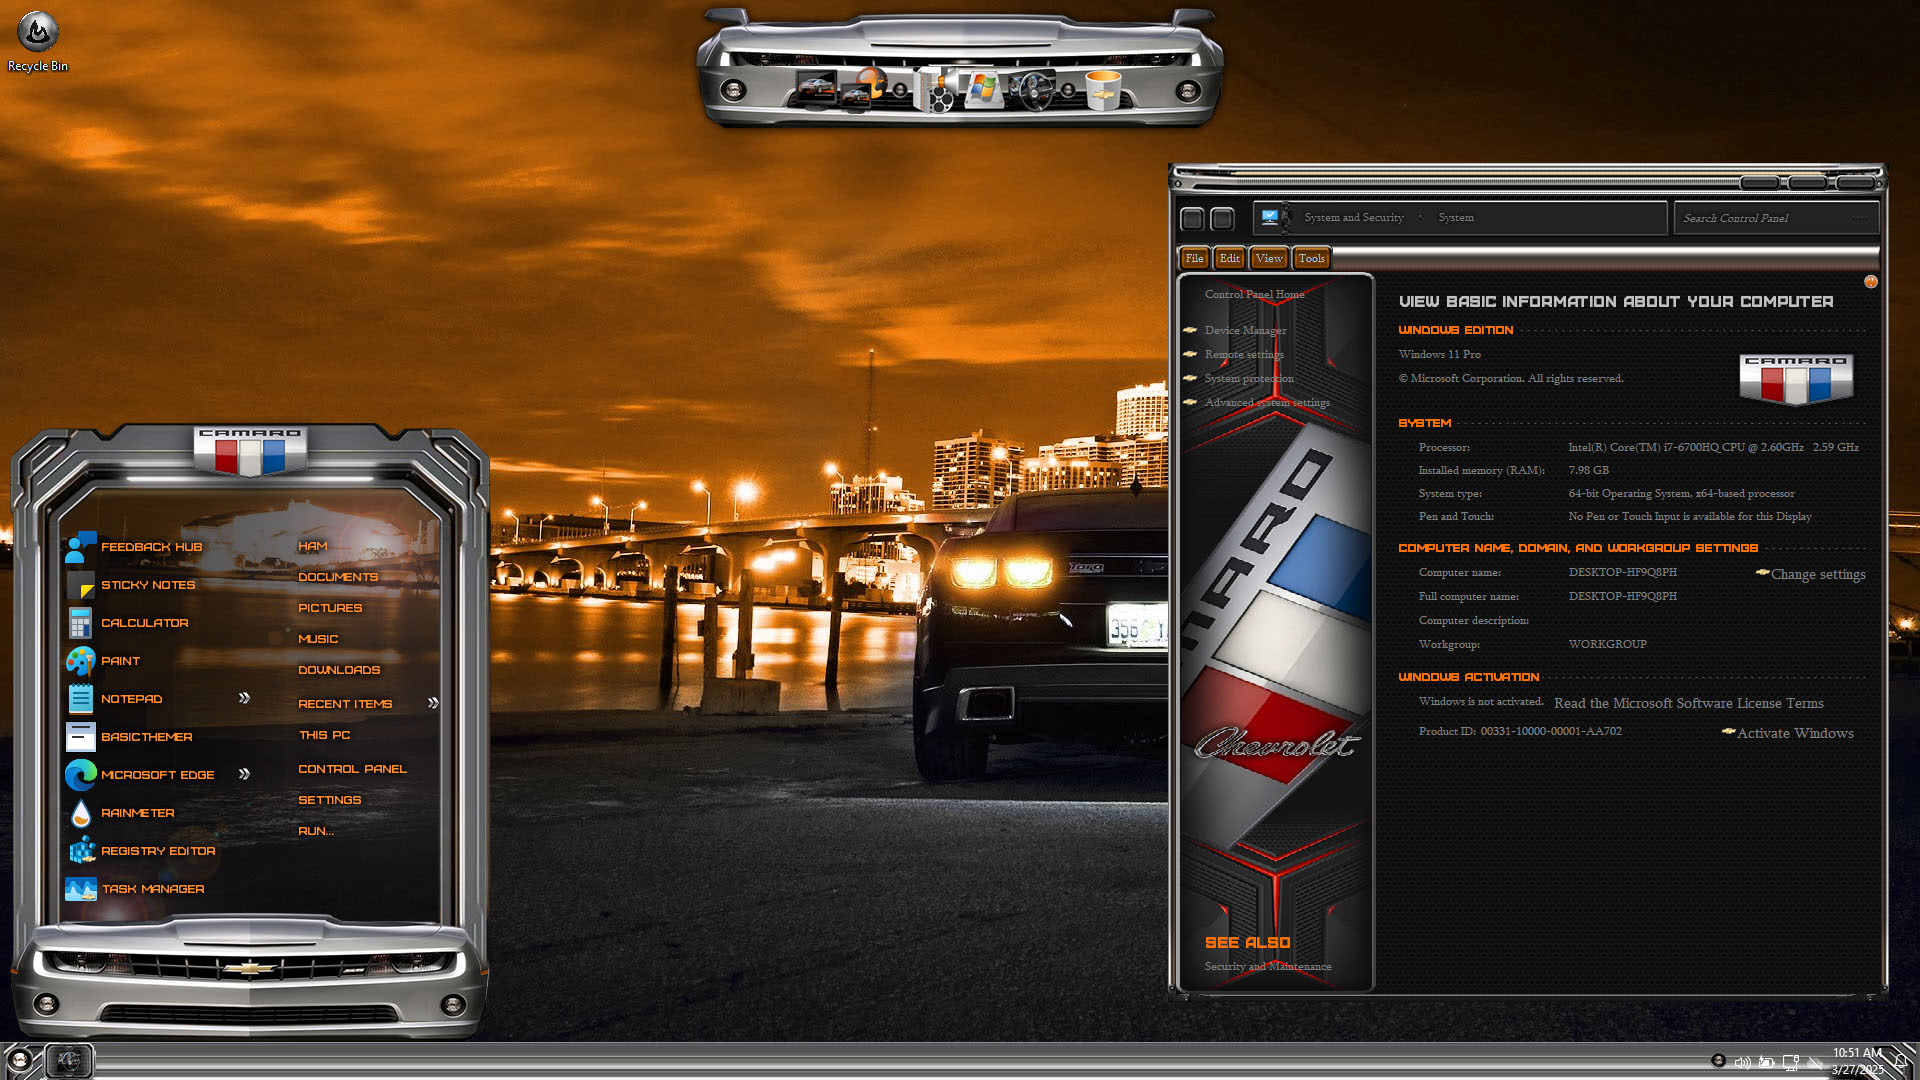Click System and Security breadcrumb

click(1353, 218)
